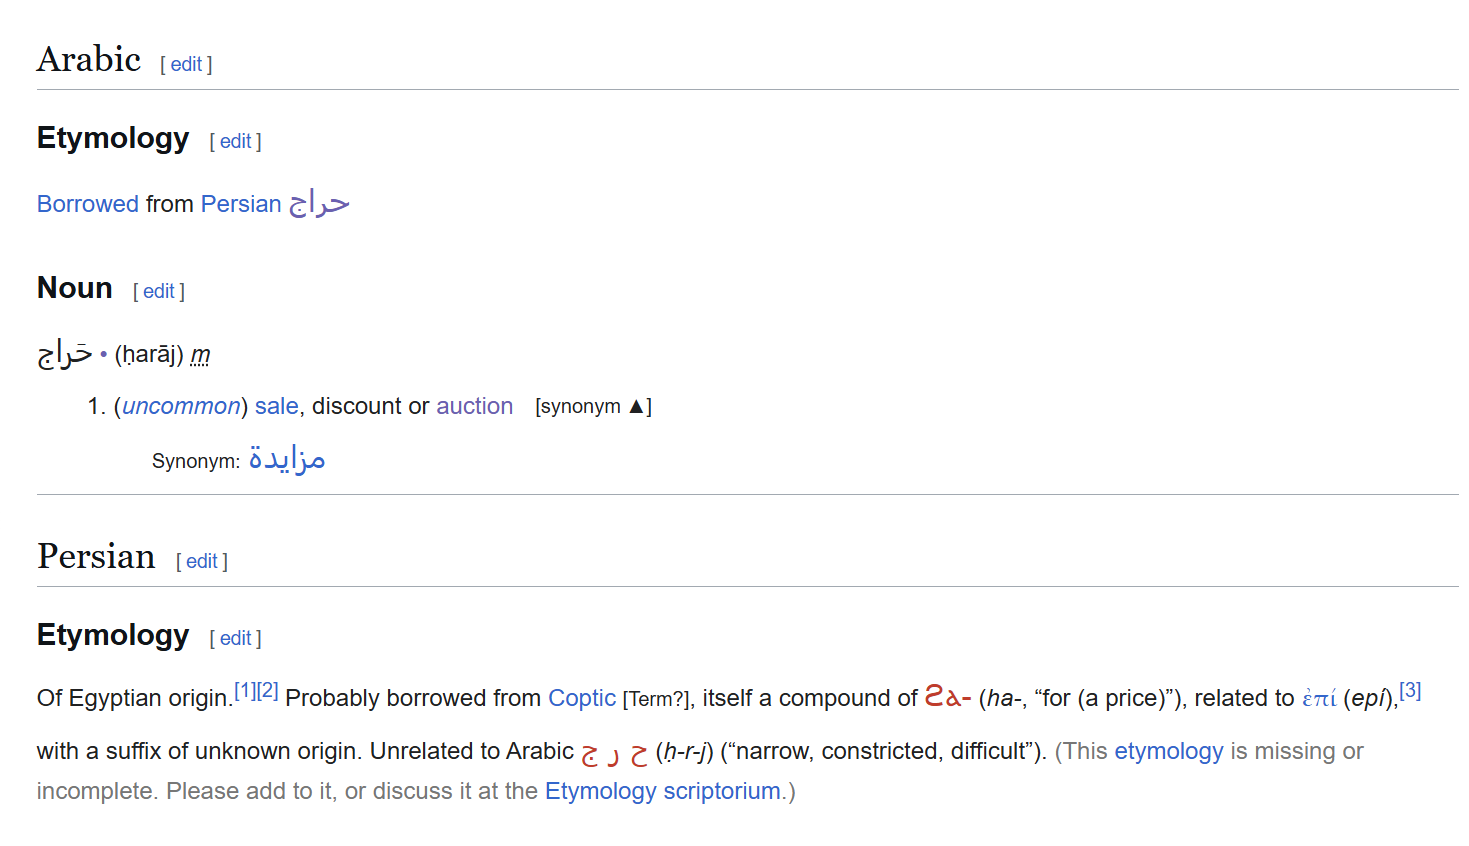Open the 'uncommon' label link

pyautogui.click(x=181, y=407)
